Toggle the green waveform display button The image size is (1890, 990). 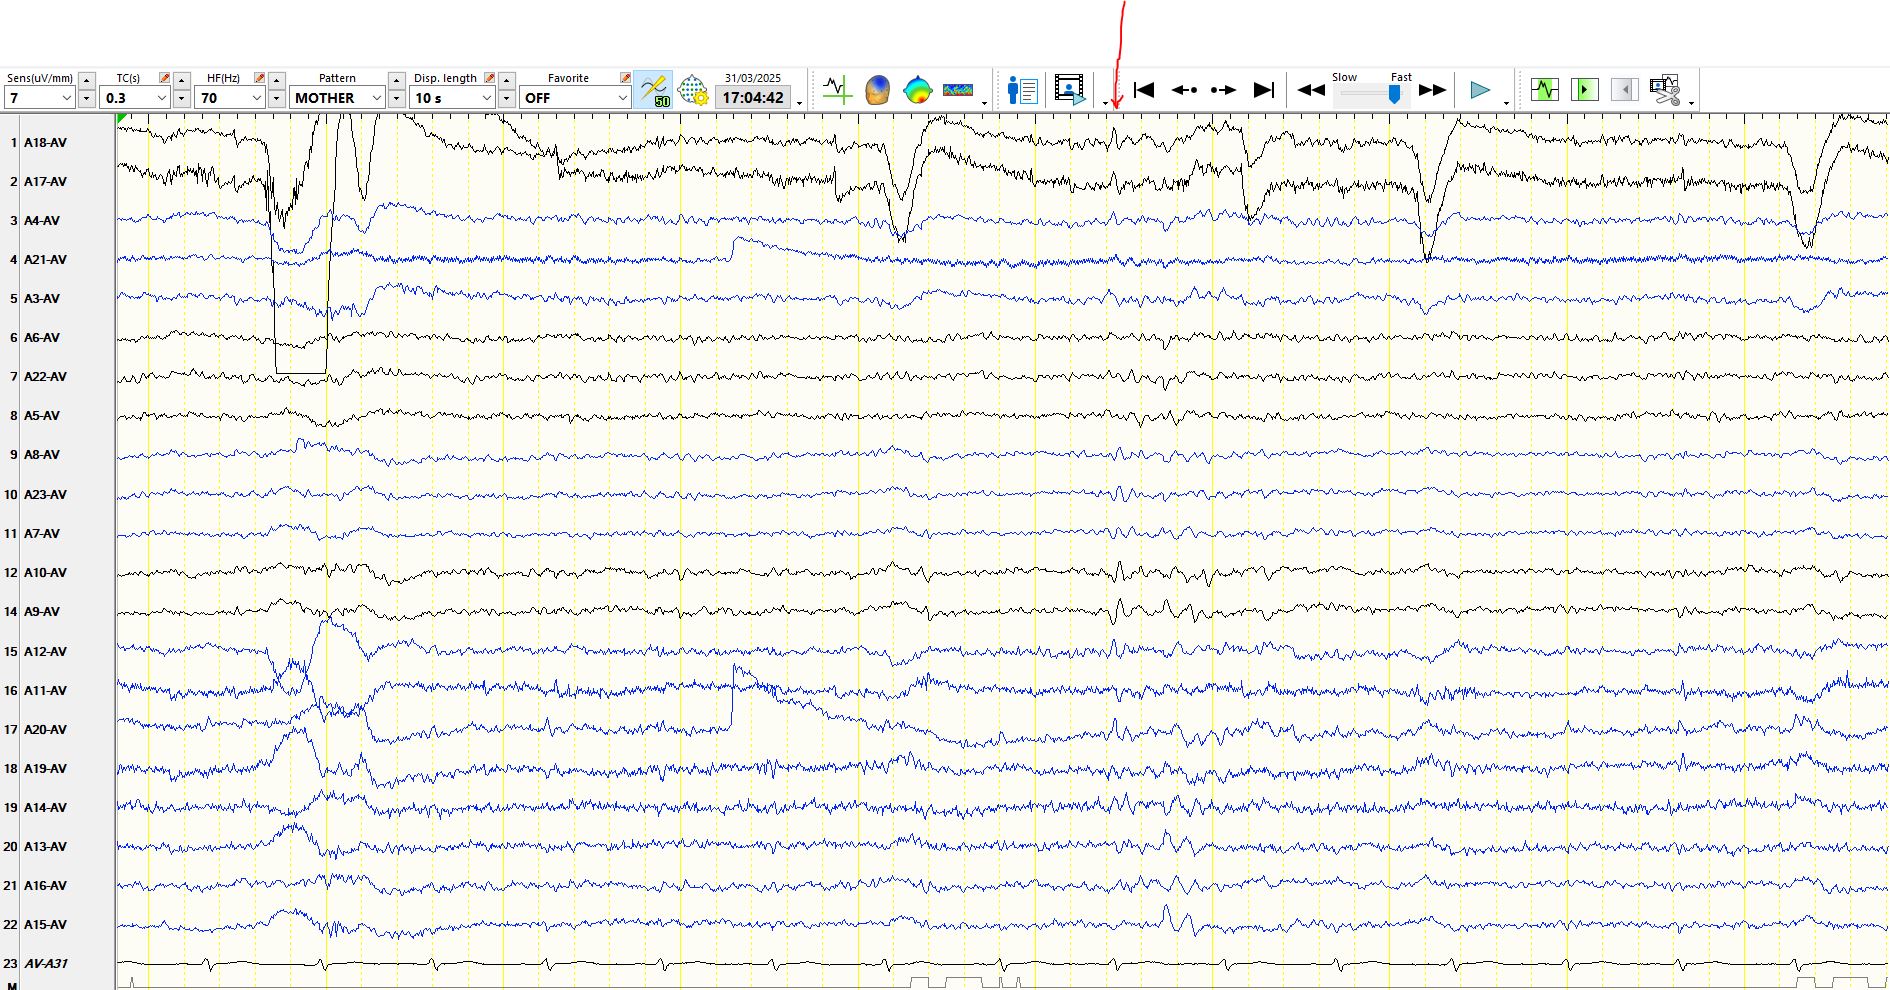coord(1544,90)
